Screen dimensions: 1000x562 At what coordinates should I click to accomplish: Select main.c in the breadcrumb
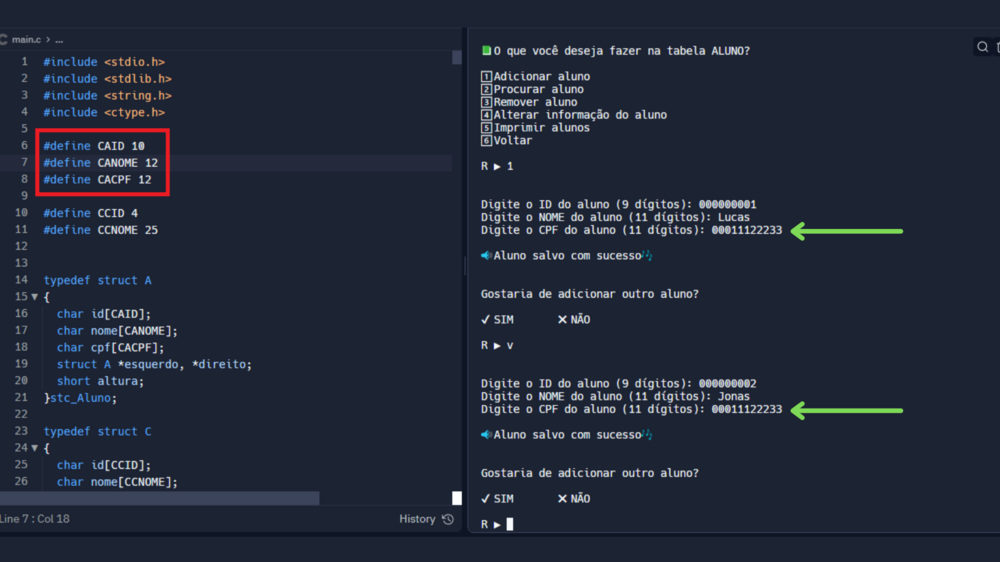click(x=28, y=39)
